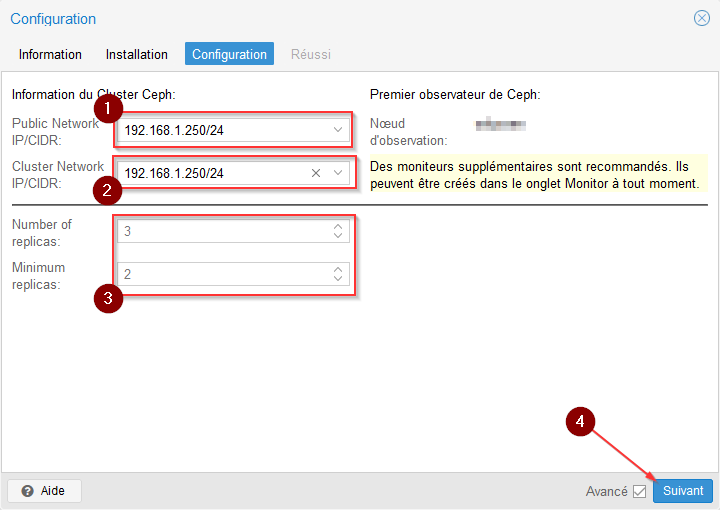Switch to the Installation tab
The height and width of the screenshot is (510, 720).
tap(137, 54)
